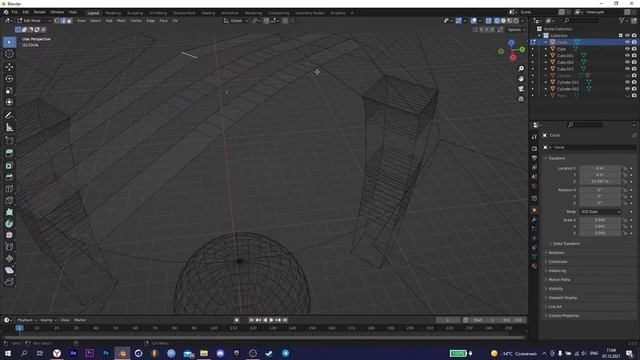Hide Cylinder.001 with its eye icon
640x360 pixels.
tap(627, 82)
